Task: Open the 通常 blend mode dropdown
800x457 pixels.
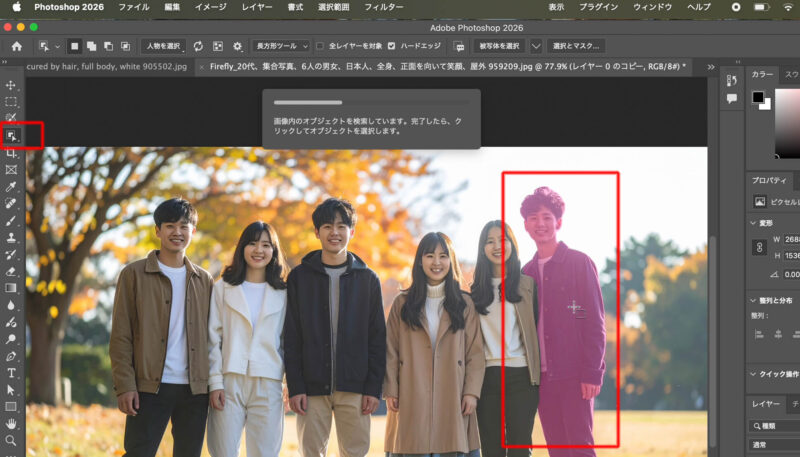Action: [x=774, y=444]
